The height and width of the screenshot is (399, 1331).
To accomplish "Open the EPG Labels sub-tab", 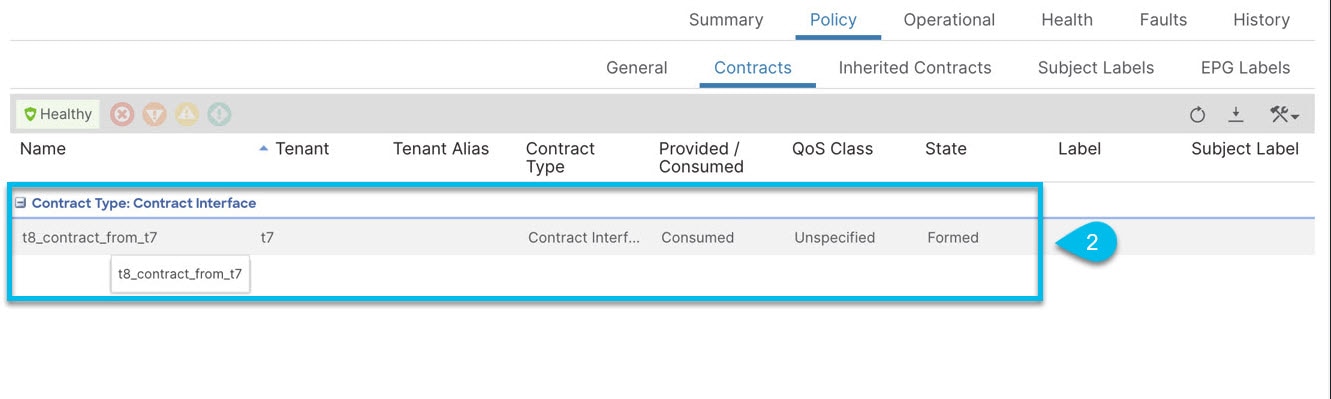I will [x=1245, y=68].
